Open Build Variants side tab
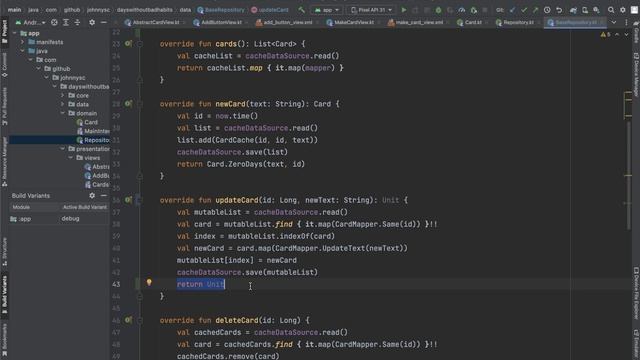Image resolution: width=640 pixels, height=360 pixels. [x=4, y=295]
